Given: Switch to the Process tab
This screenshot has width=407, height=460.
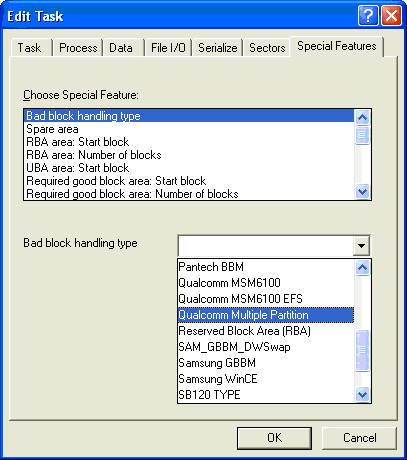Looking at the screenshot, I should click(x=78, y=48).
